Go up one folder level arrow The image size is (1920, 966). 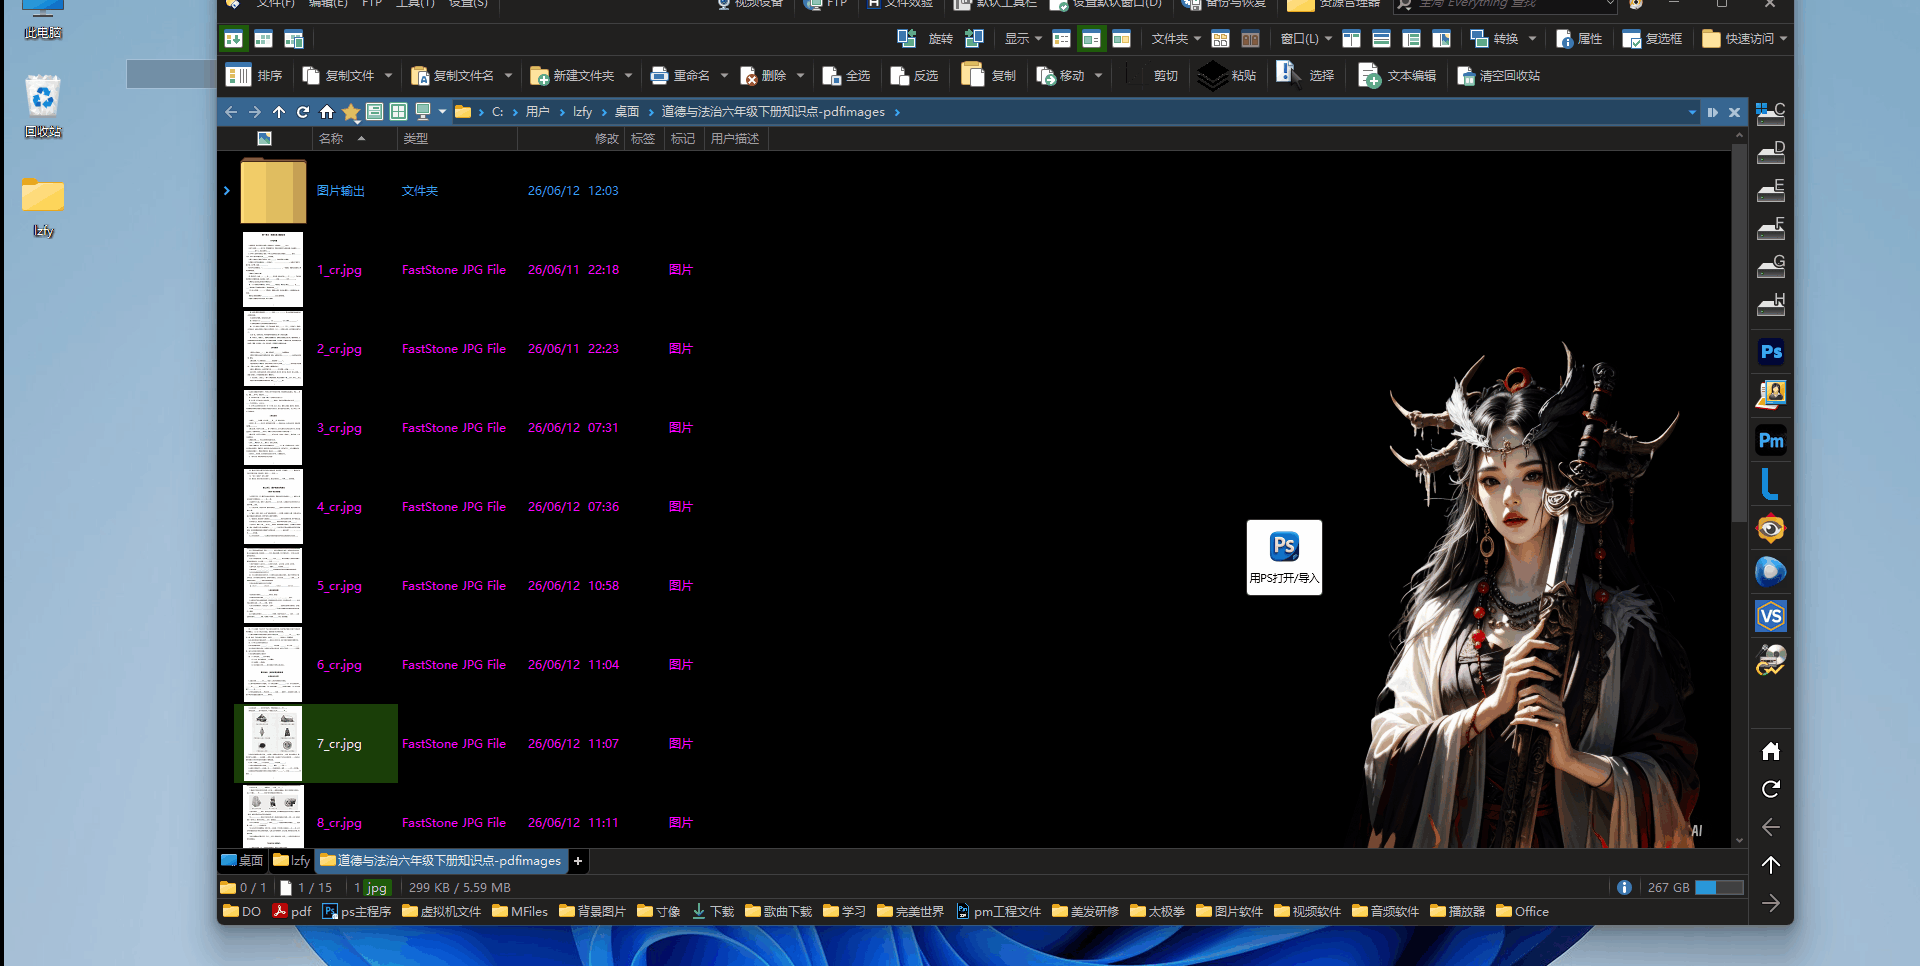(279, 112)
